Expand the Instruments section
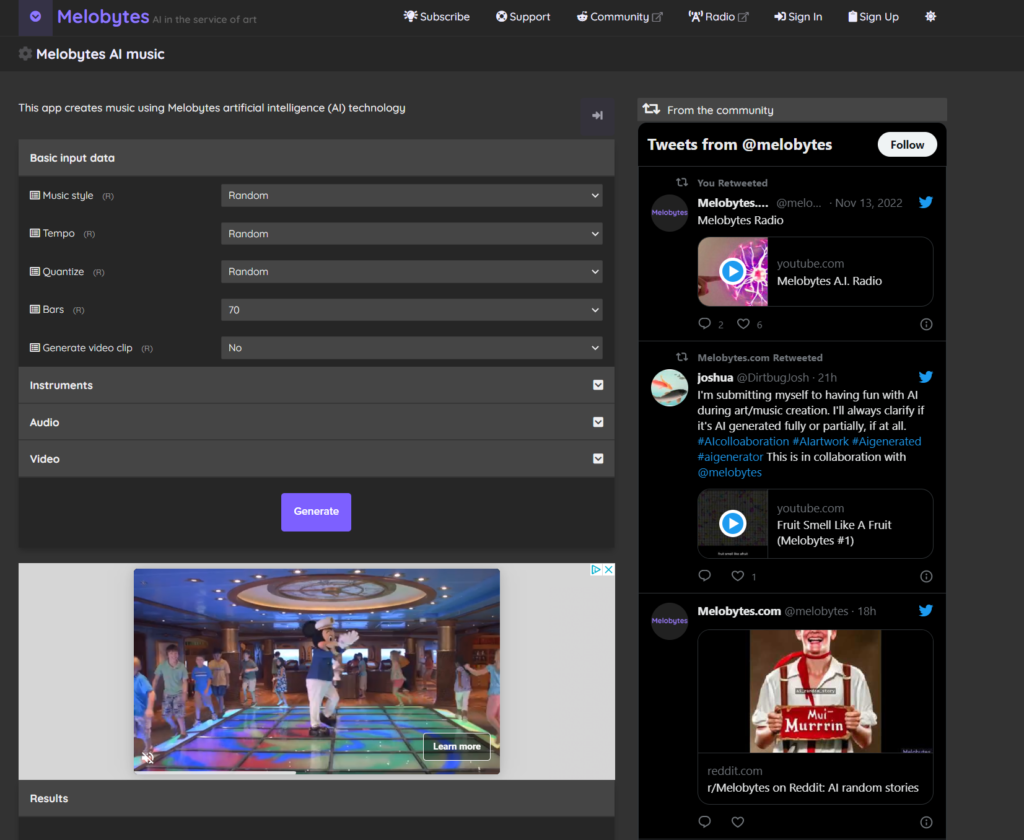 tap(316, 385)
